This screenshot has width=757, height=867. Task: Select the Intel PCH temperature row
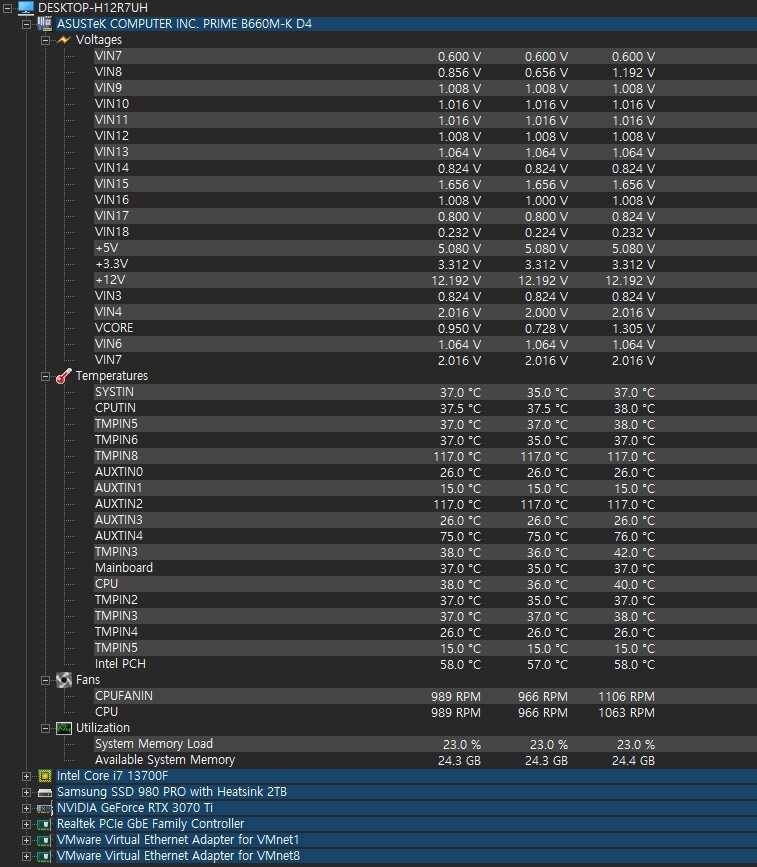(x=425, y=665)
